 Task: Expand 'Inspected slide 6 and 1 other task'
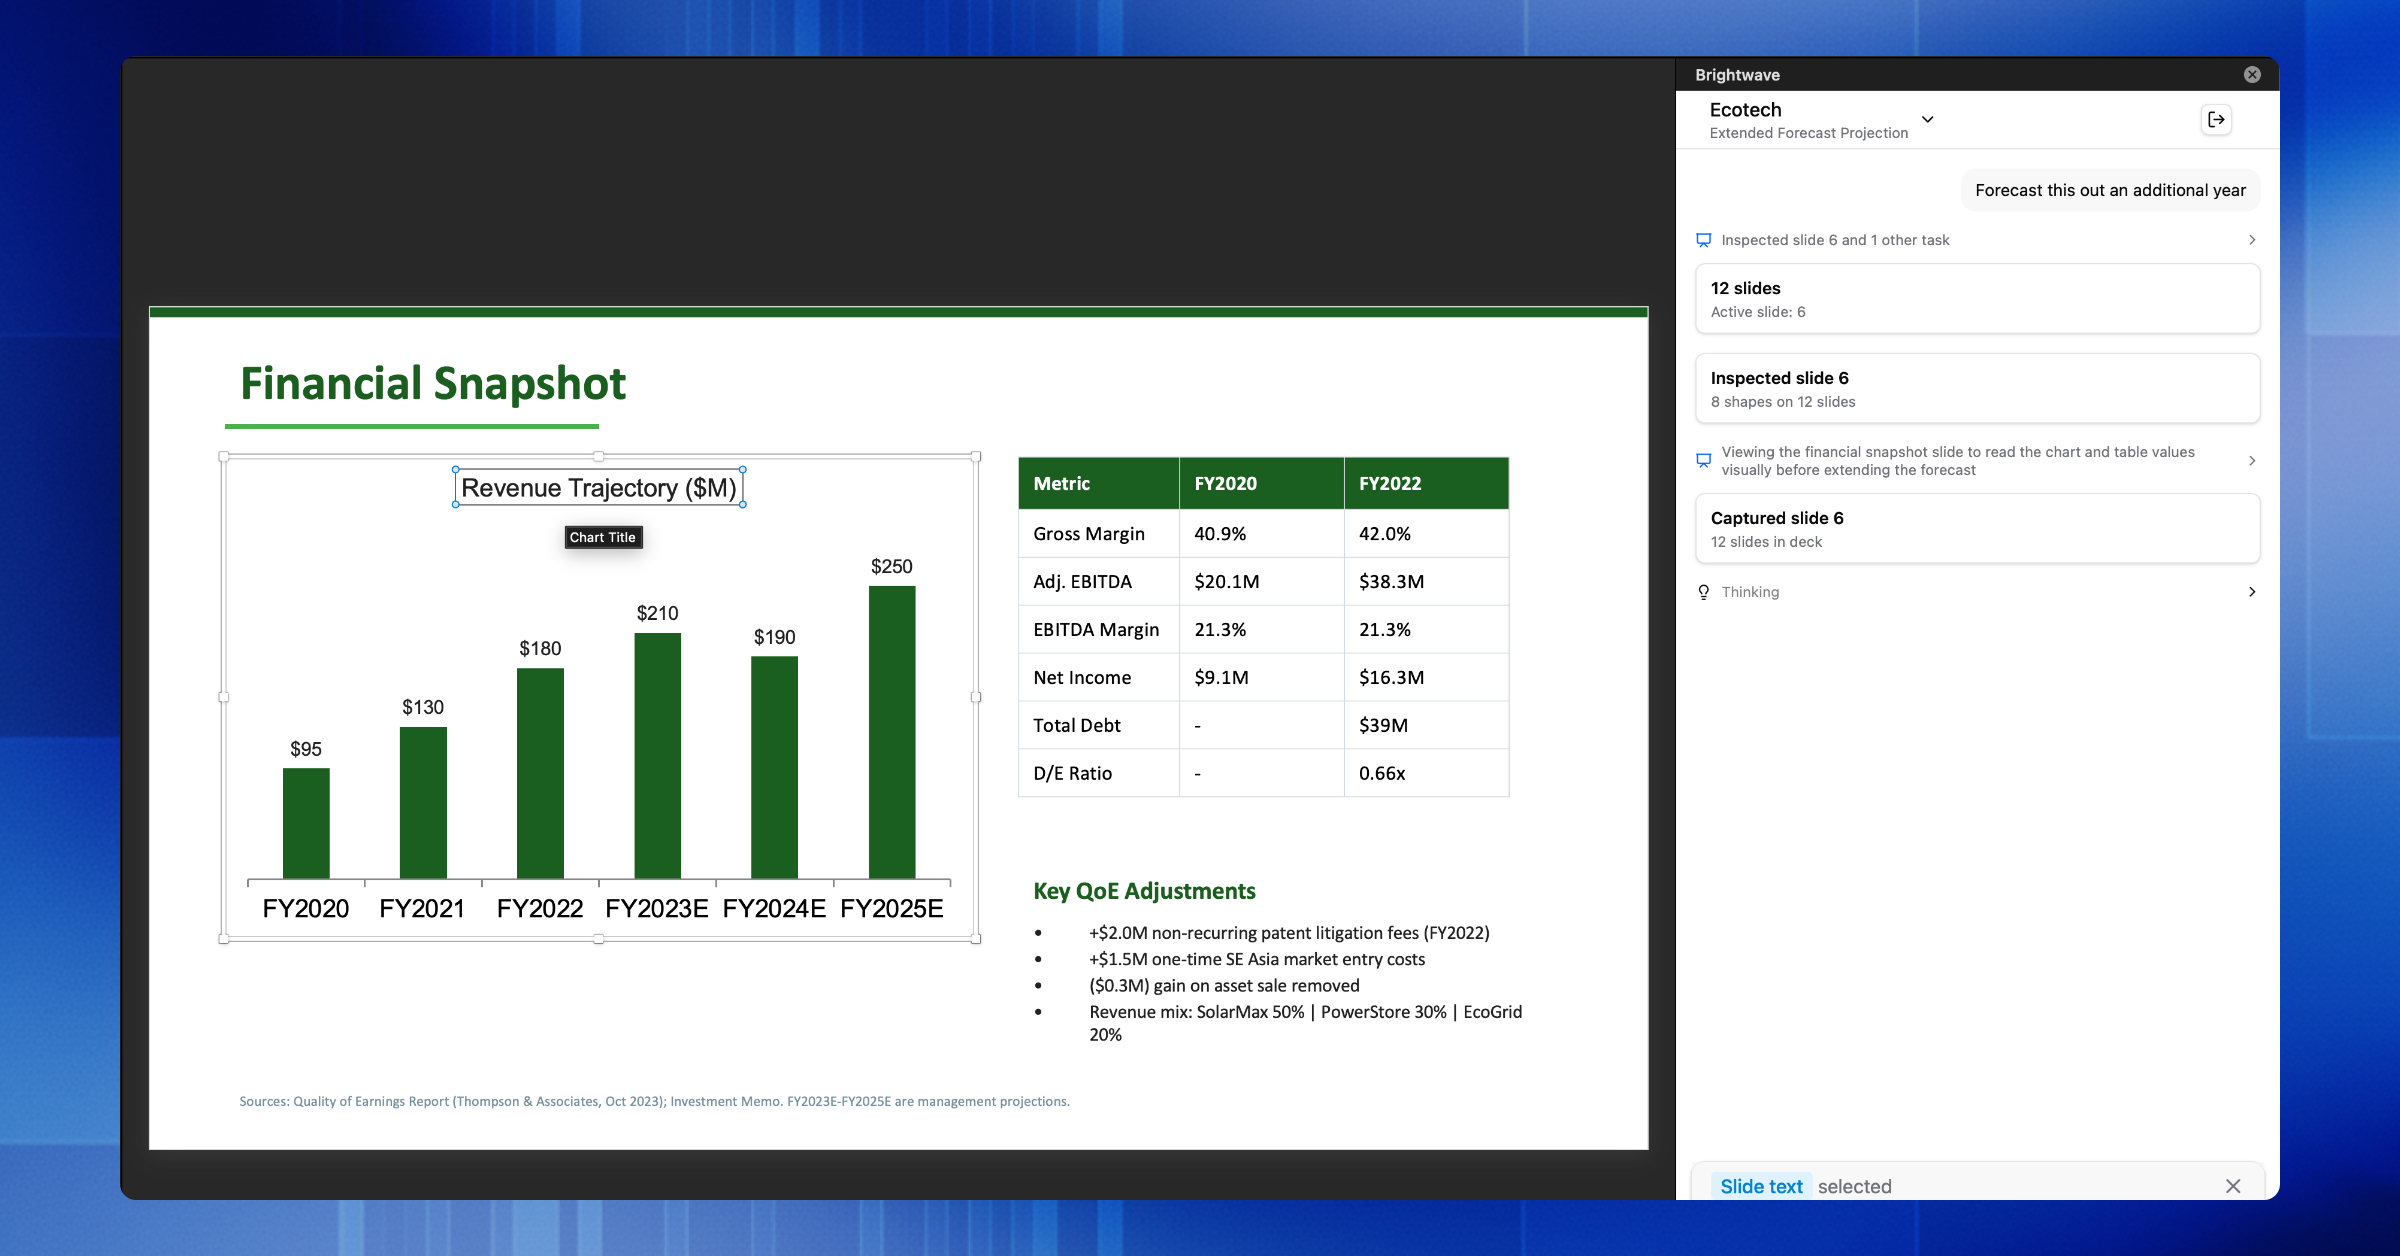pyautogui.click(x=2252, y=240)
